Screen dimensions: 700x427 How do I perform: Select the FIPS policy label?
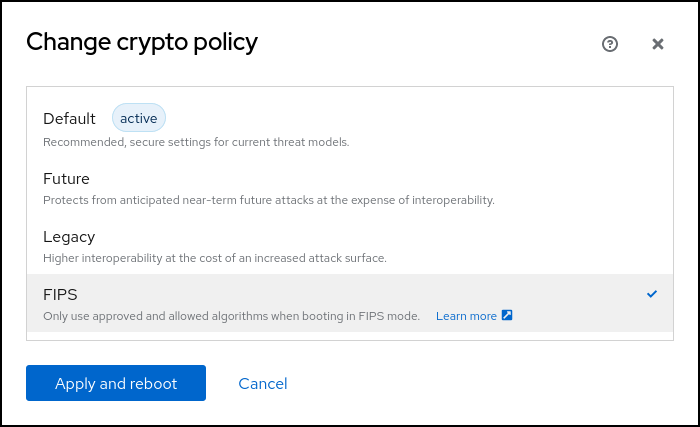[x=60, y=295]
